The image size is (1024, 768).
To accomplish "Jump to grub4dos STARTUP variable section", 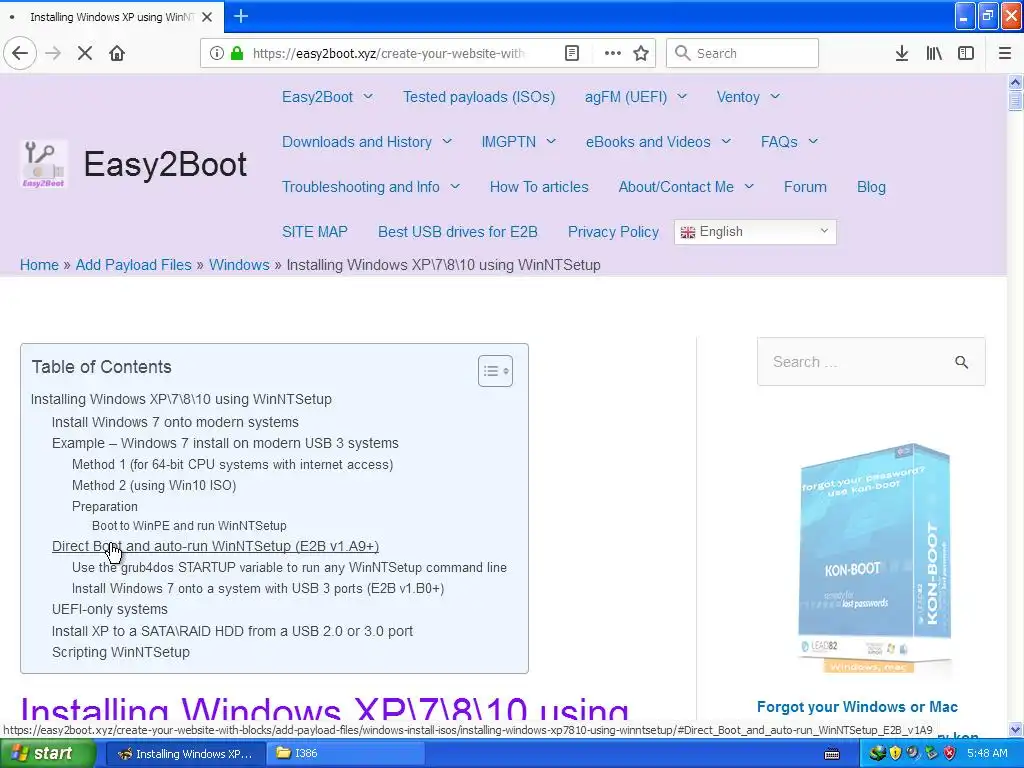I will point(289,567).
